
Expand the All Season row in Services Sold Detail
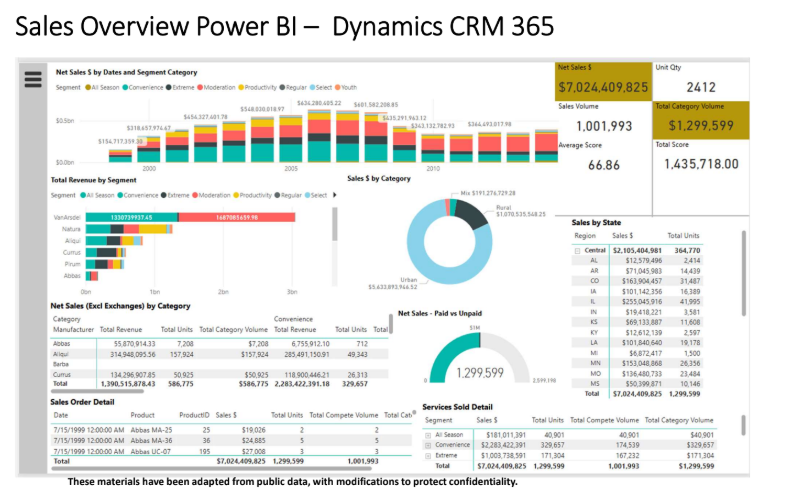[x=427, y=435]
